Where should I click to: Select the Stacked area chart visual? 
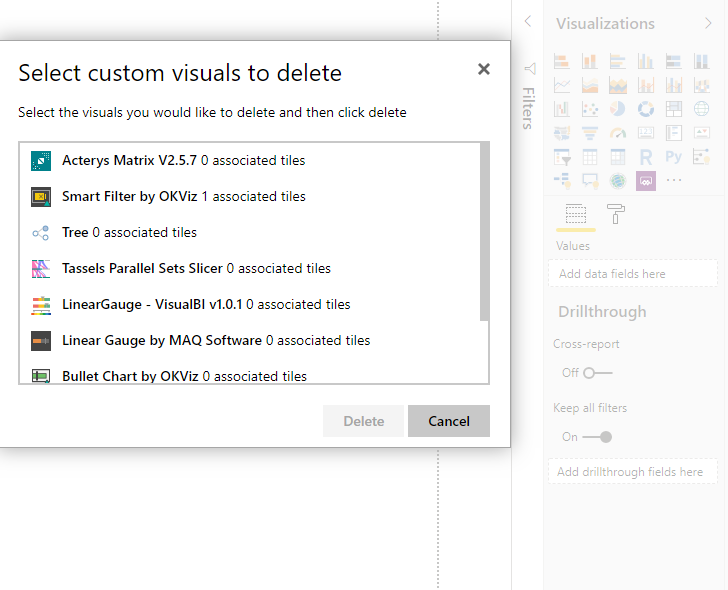618,85
